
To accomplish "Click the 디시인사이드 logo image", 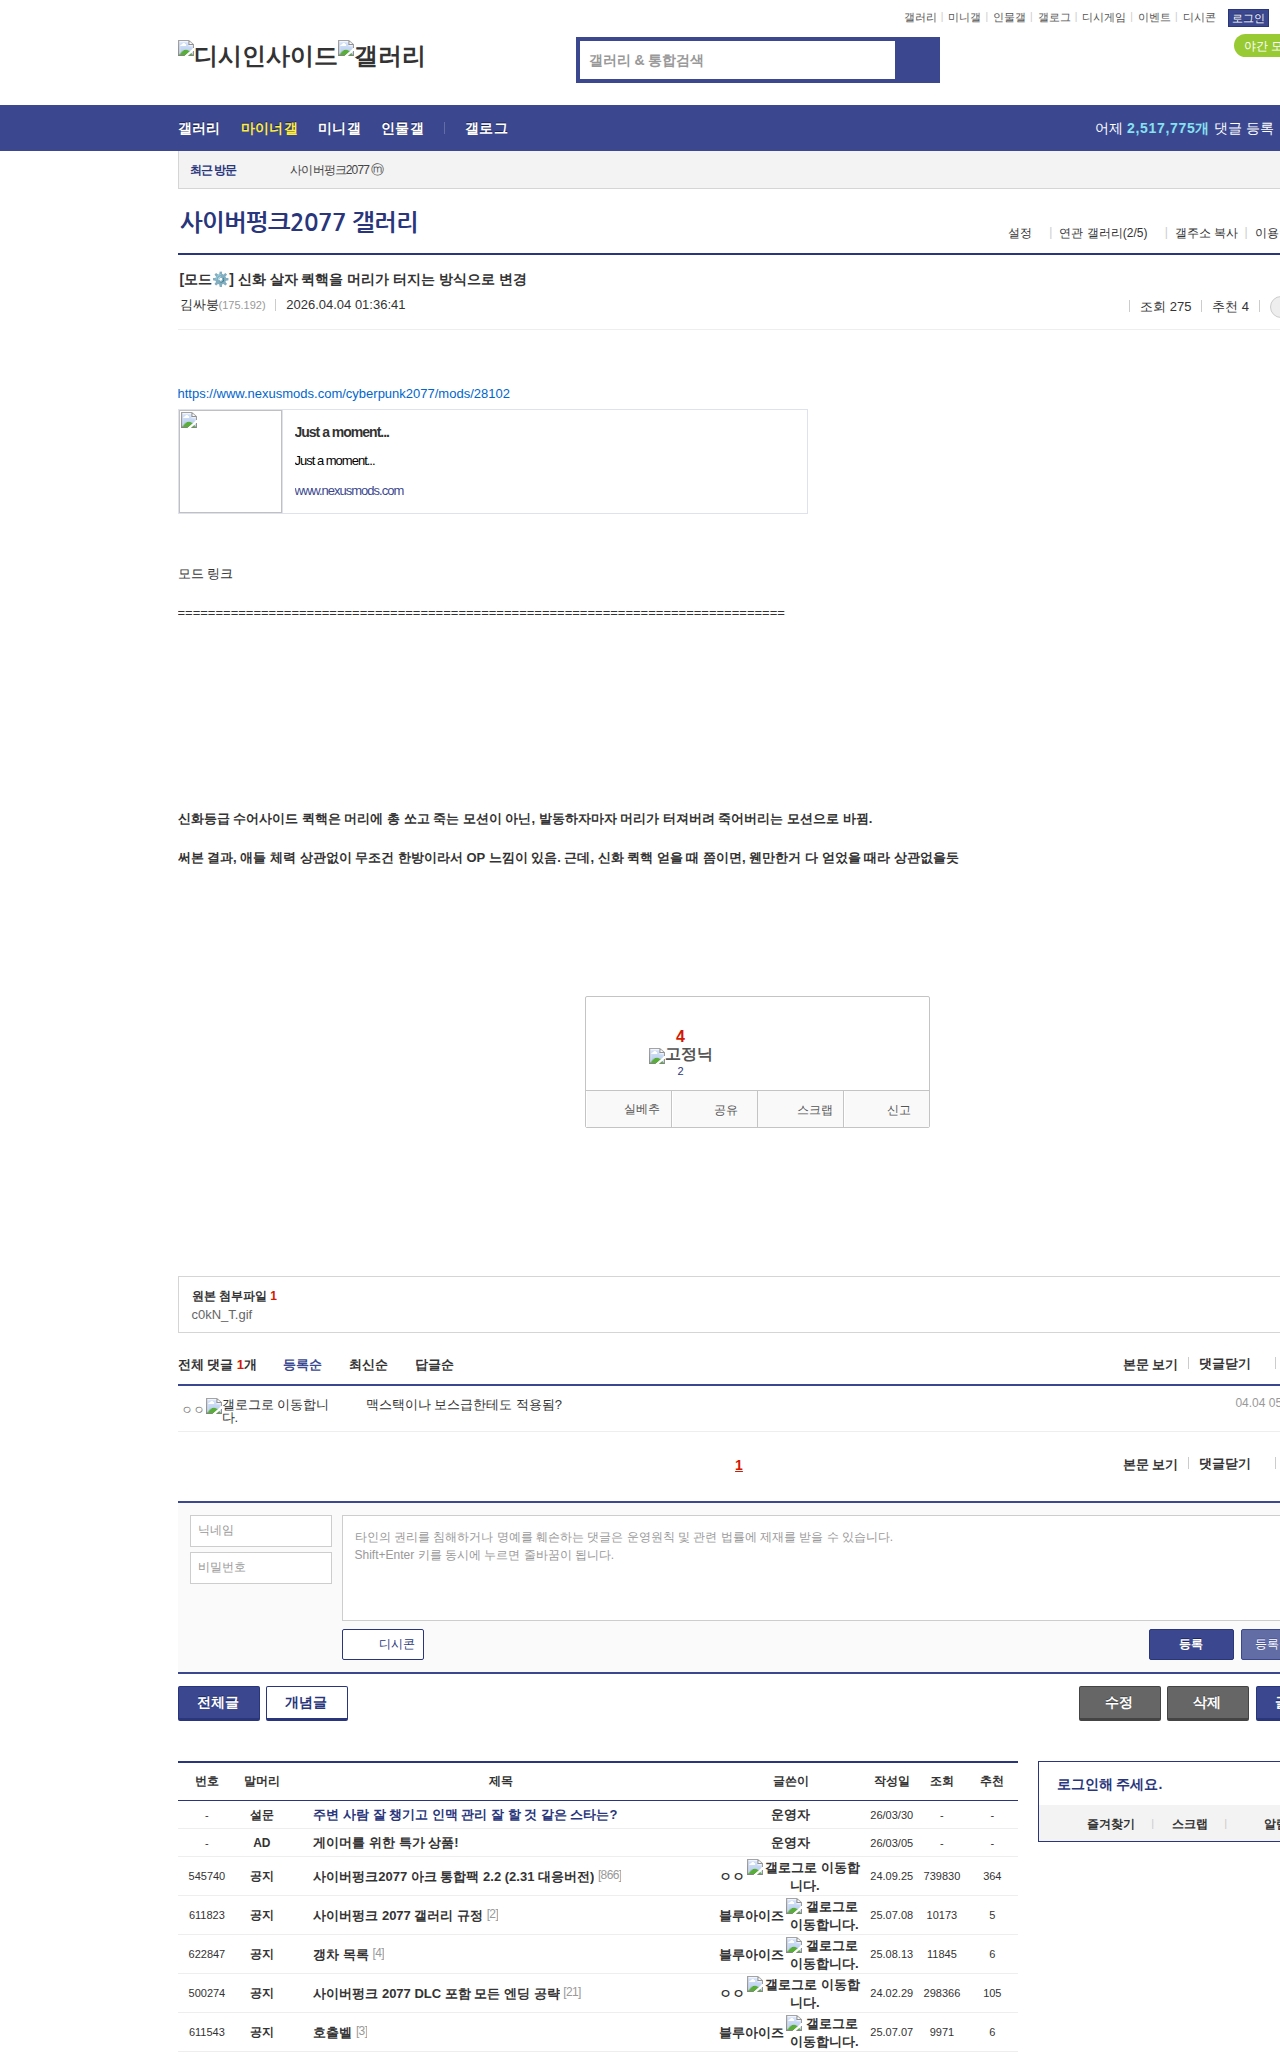I will 258,55.
